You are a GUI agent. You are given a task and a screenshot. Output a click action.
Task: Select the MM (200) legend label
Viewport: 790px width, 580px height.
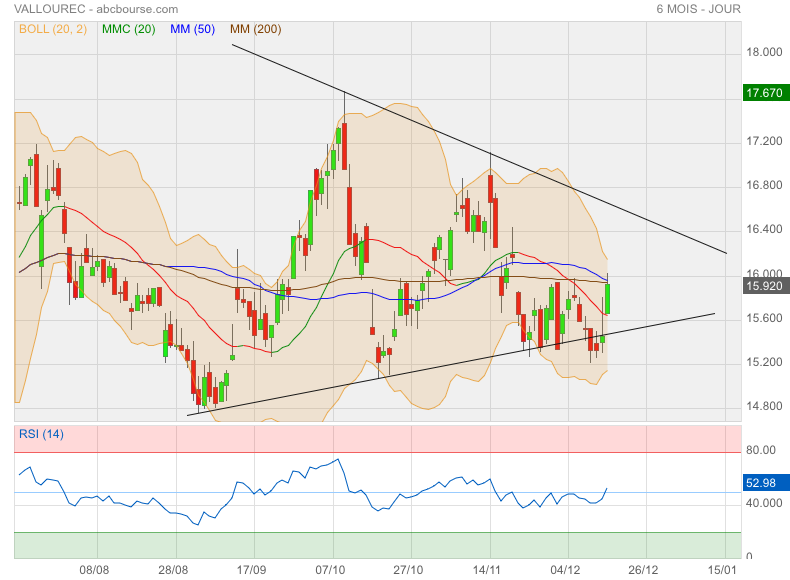coord(255,29)
